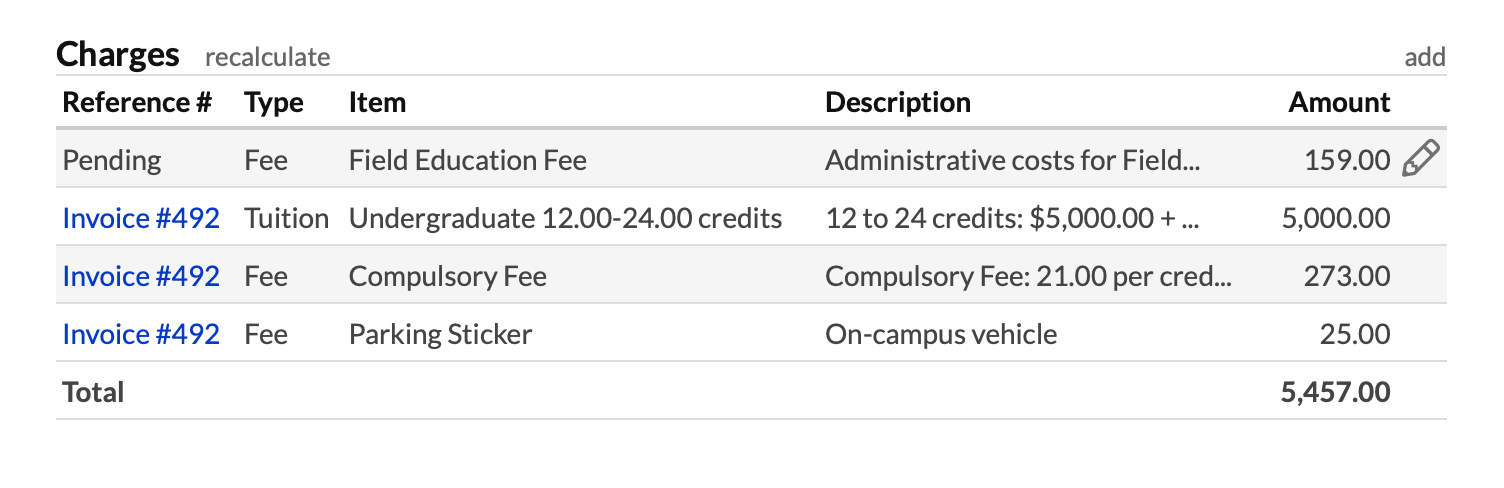Image resolution: width=1504 pixels, height=488 pixels.
Task: Open Invoice #492 link in the Compulsory Fee row
Action: [141, 276]
